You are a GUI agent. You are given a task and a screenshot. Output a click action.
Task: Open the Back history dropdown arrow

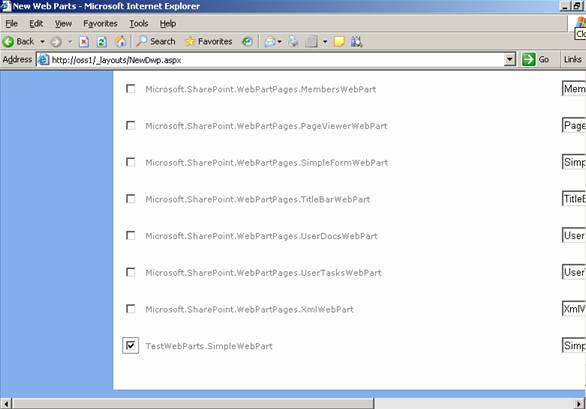tap(42, 41)
